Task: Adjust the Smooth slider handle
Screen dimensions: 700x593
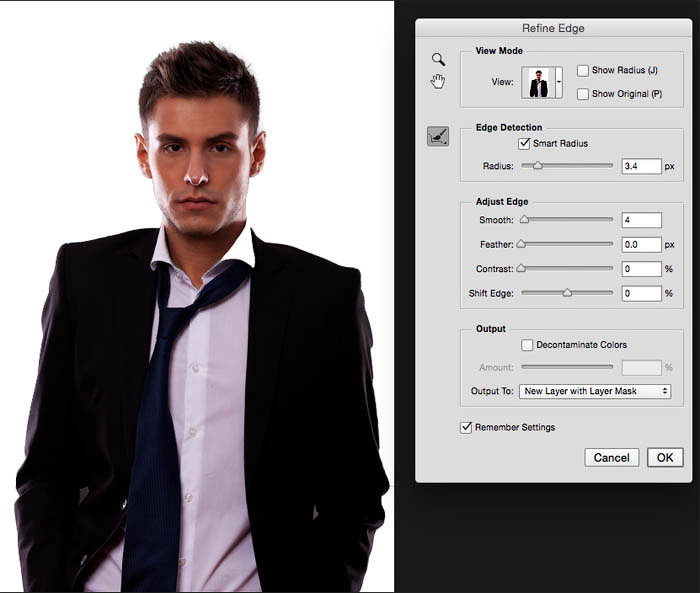Action: click(x=525, y=220)
